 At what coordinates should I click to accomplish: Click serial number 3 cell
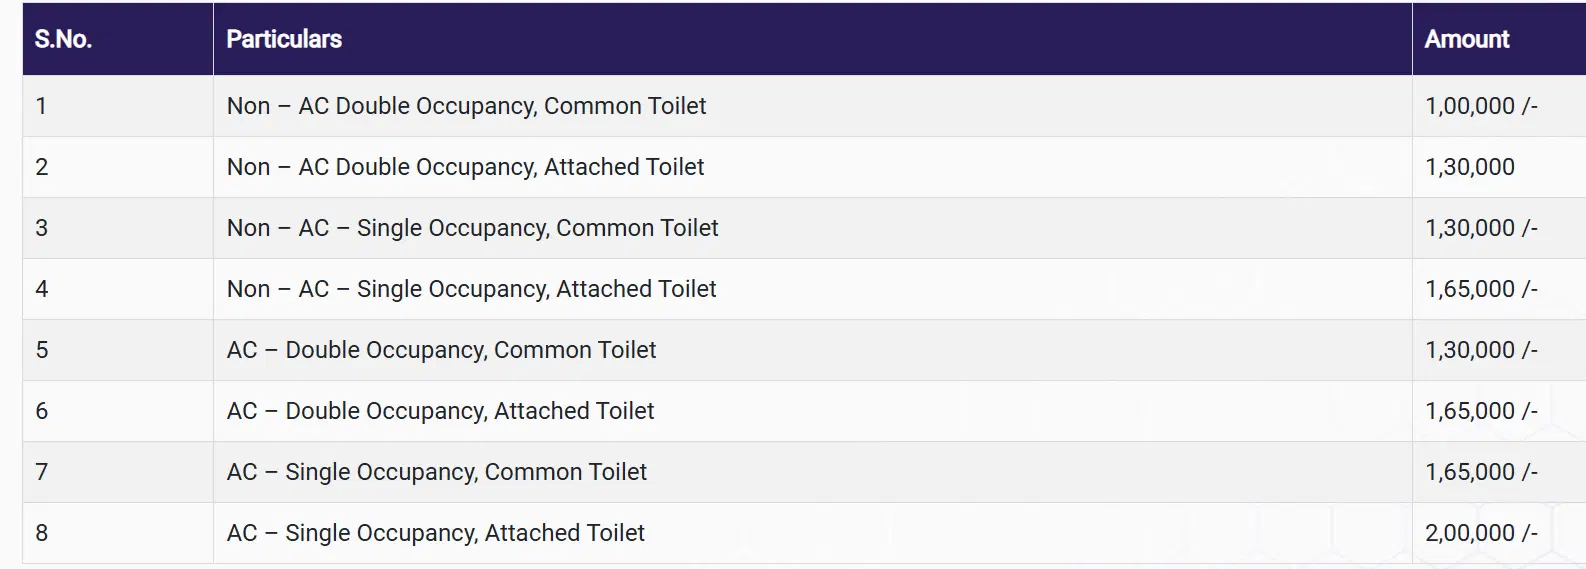pyautogui.click(x=42, y=228)
